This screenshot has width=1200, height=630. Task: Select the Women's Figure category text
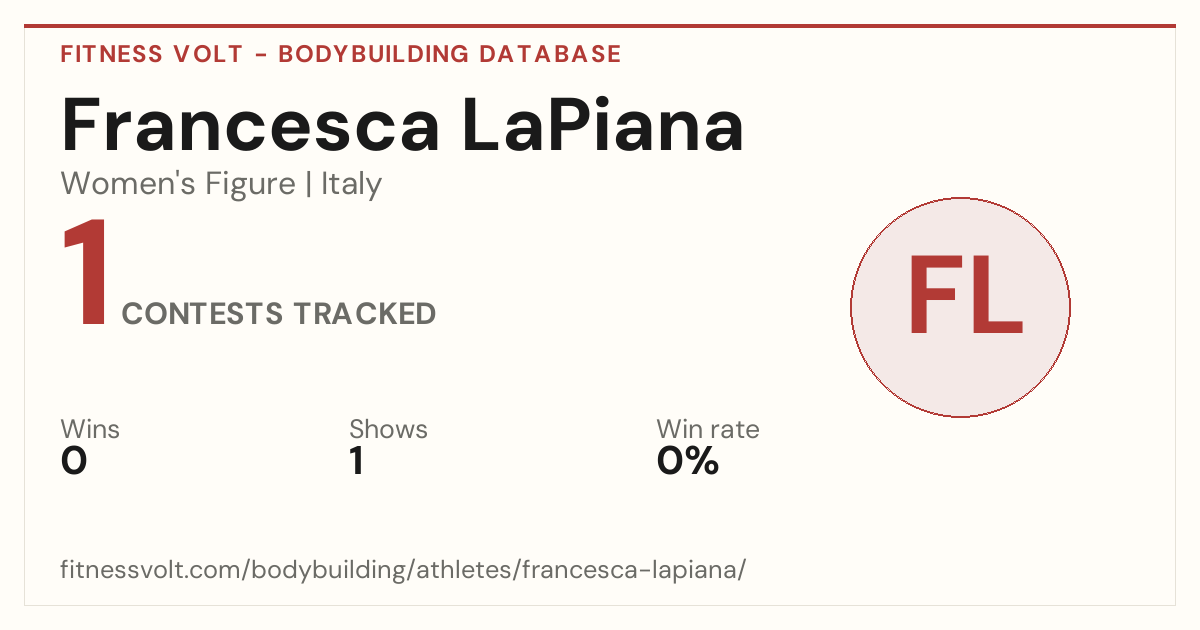[x=178, y=184]
